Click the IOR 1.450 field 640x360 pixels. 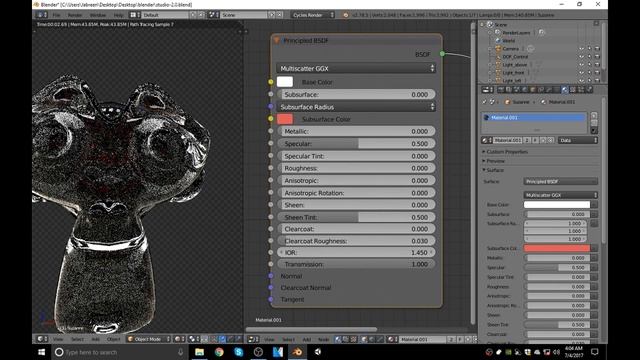coord(356,253)
